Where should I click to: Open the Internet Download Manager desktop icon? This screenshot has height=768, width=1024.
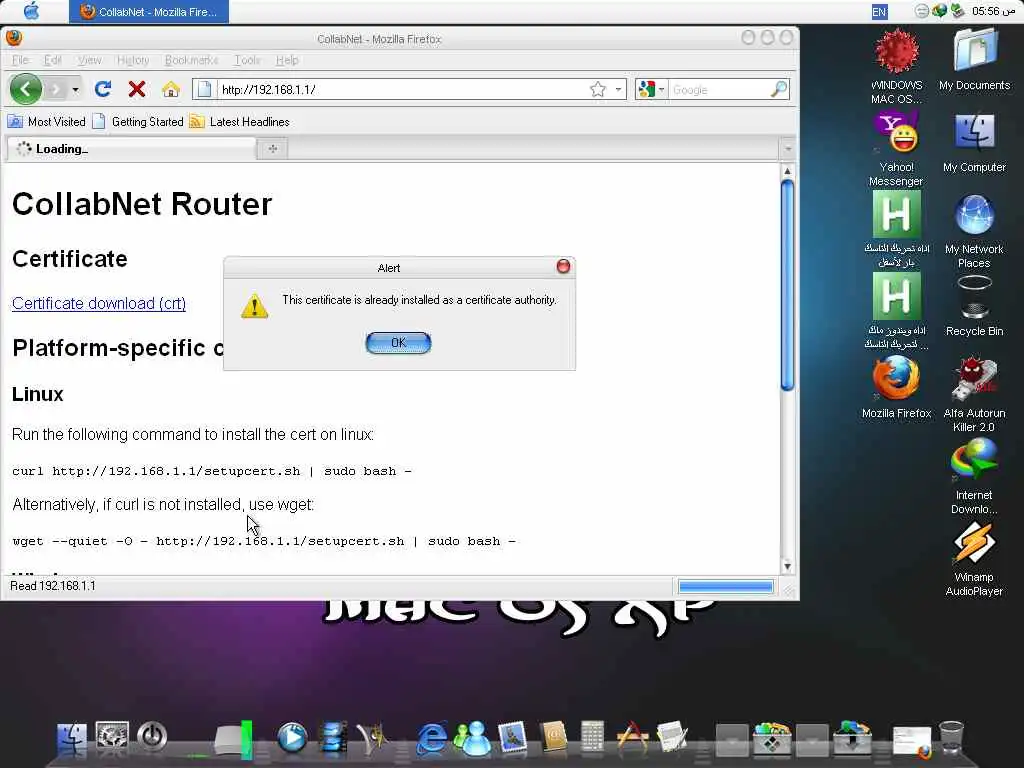pyautogui.click(x=974, y=477)
